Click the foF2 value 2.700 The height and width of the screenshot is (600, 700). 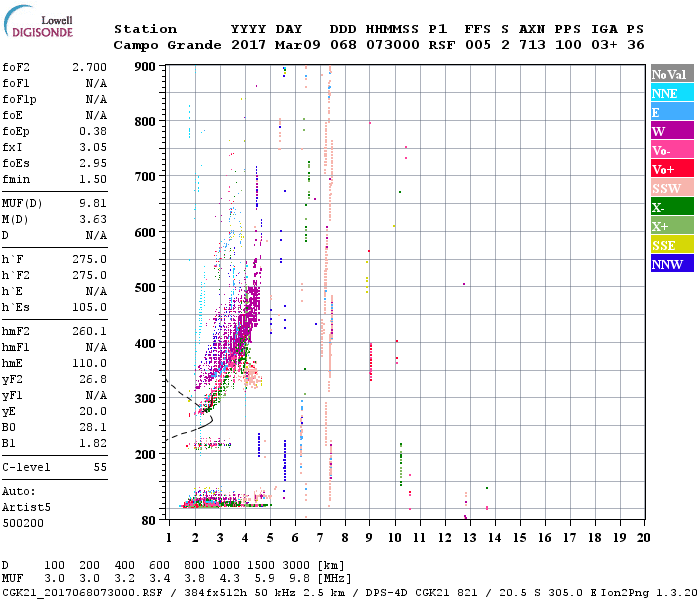click(x=89, y=67)
